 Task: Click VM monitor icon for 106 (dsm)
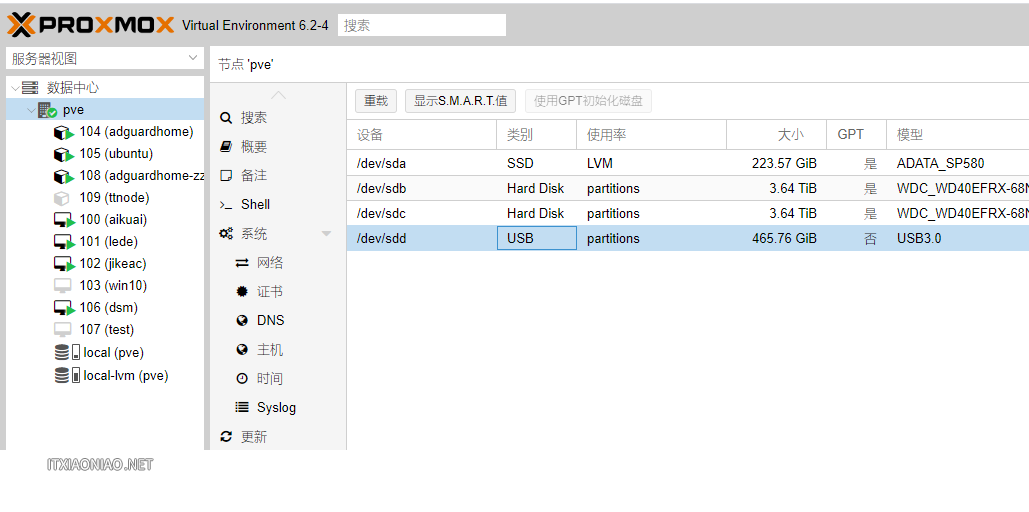coord(64,308)
